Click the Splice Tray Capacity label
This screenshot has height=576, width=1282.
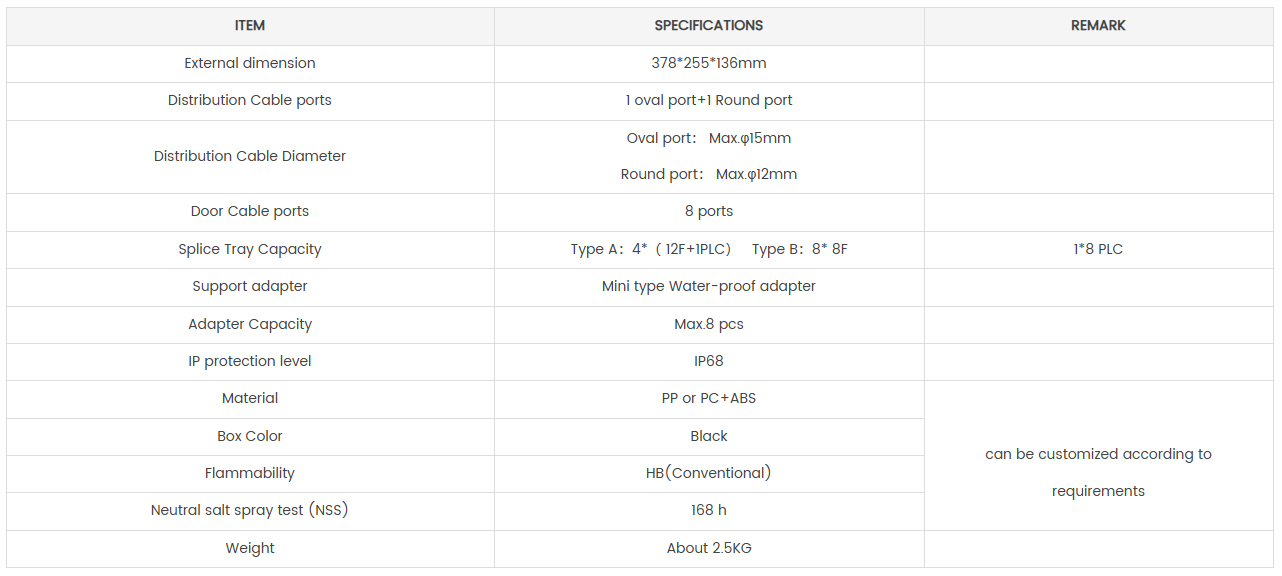tap(250, 249)
